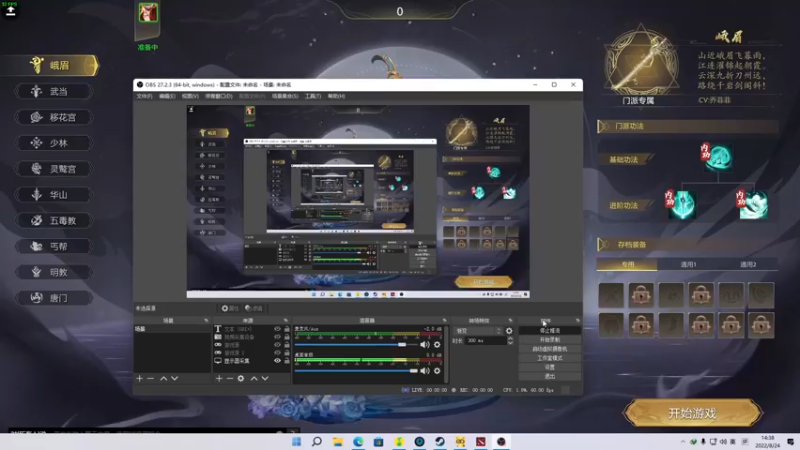This screenshot has height=450, width=800.
Task: Toggle the lock on the 显示器采集 source
Action: (x=287, y=361)
